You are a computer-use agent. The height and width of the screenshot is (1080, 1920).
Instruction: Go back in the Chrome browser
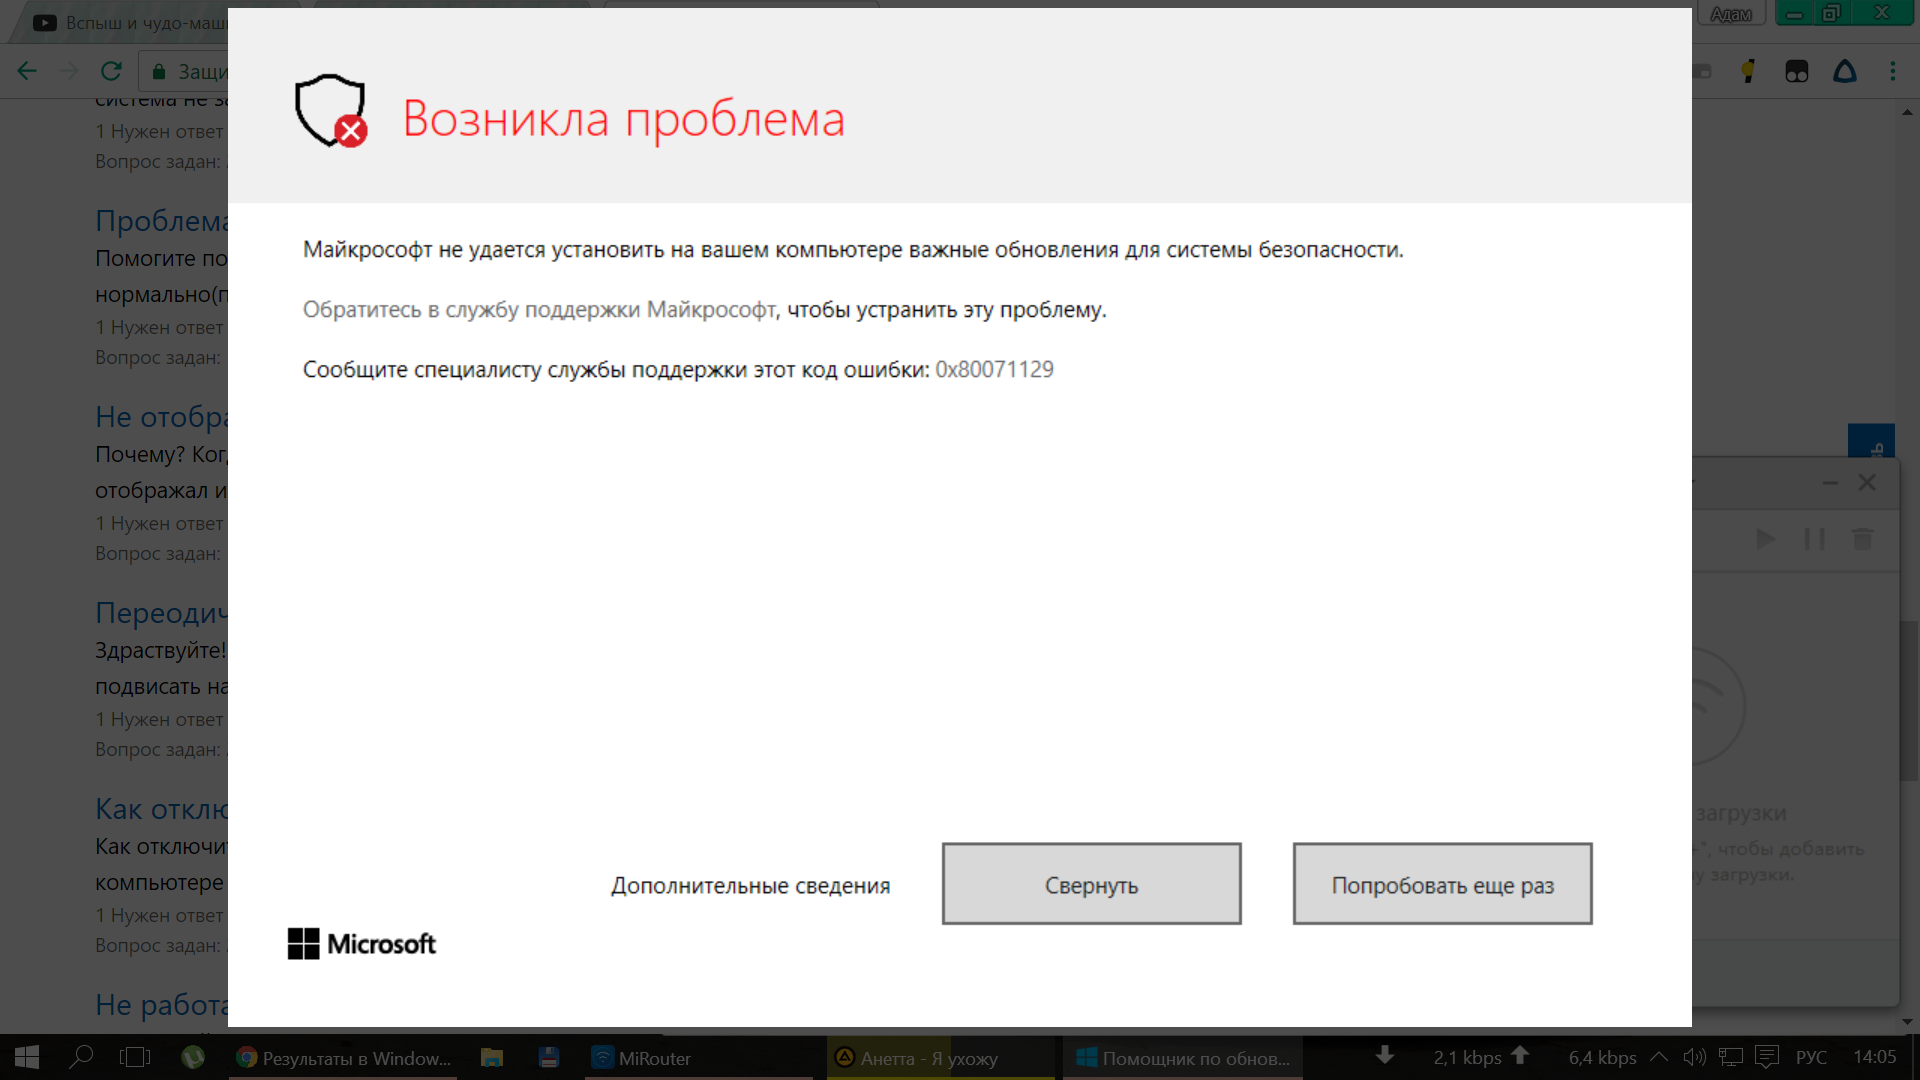pyautogui.click(x=27, y=71)
